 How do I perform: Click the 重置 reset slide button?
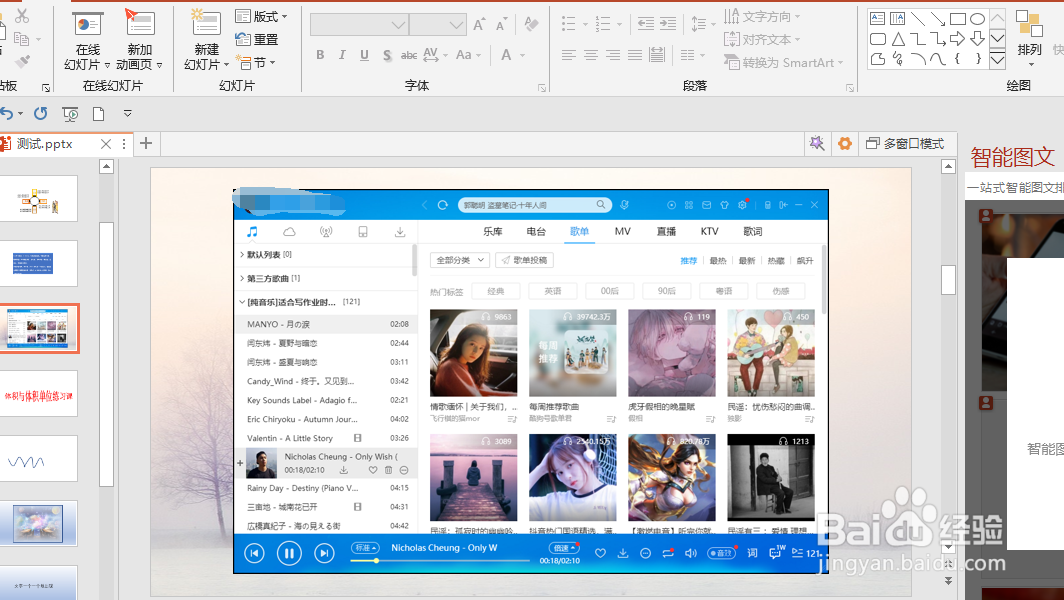256,39
